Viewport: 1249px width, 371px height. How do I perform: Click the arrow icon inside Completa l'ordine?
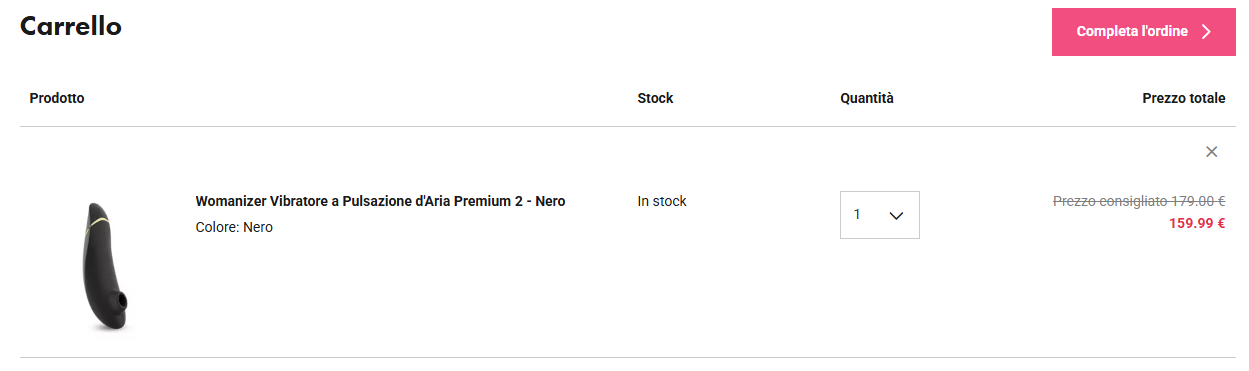click(x=1206, y=32)
